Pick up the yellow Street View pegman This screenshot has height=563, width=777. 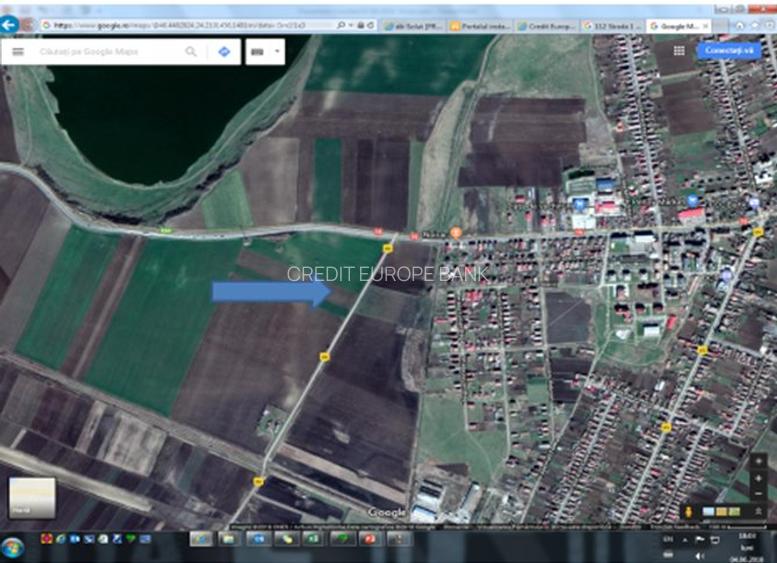coord(688,511)
